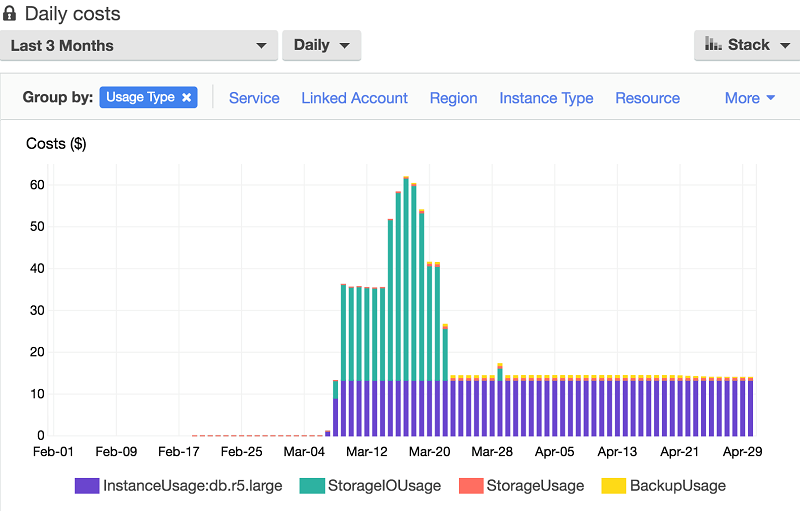Expand the Stack chart style dropdown
Image resolution: width=800 pixels, height=511 pixels.
pos(747,45)
